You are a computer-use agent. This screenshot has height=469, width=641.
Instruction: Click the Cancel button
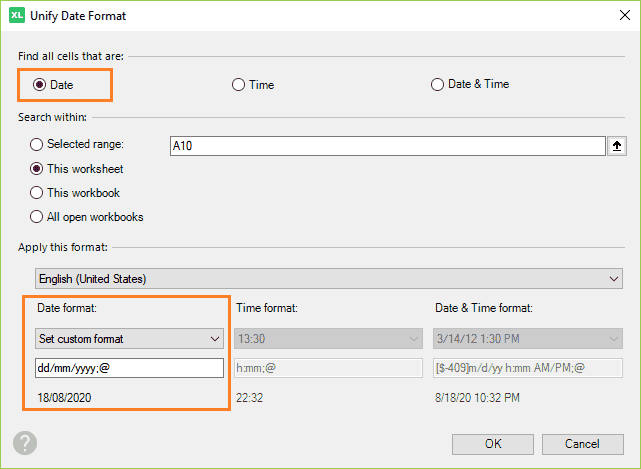click(x=583, y=444)
